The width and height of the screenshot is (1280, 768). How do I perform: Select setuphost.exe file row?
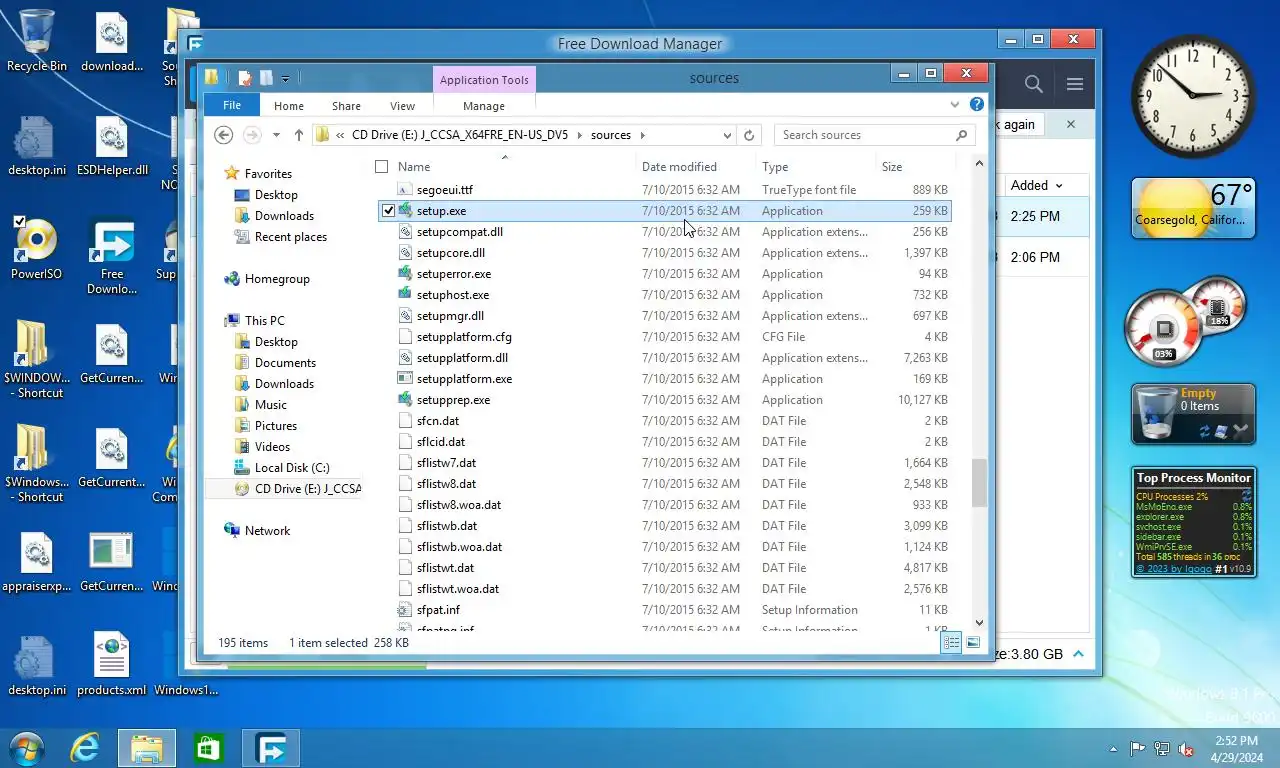click(x=665, y=295)
